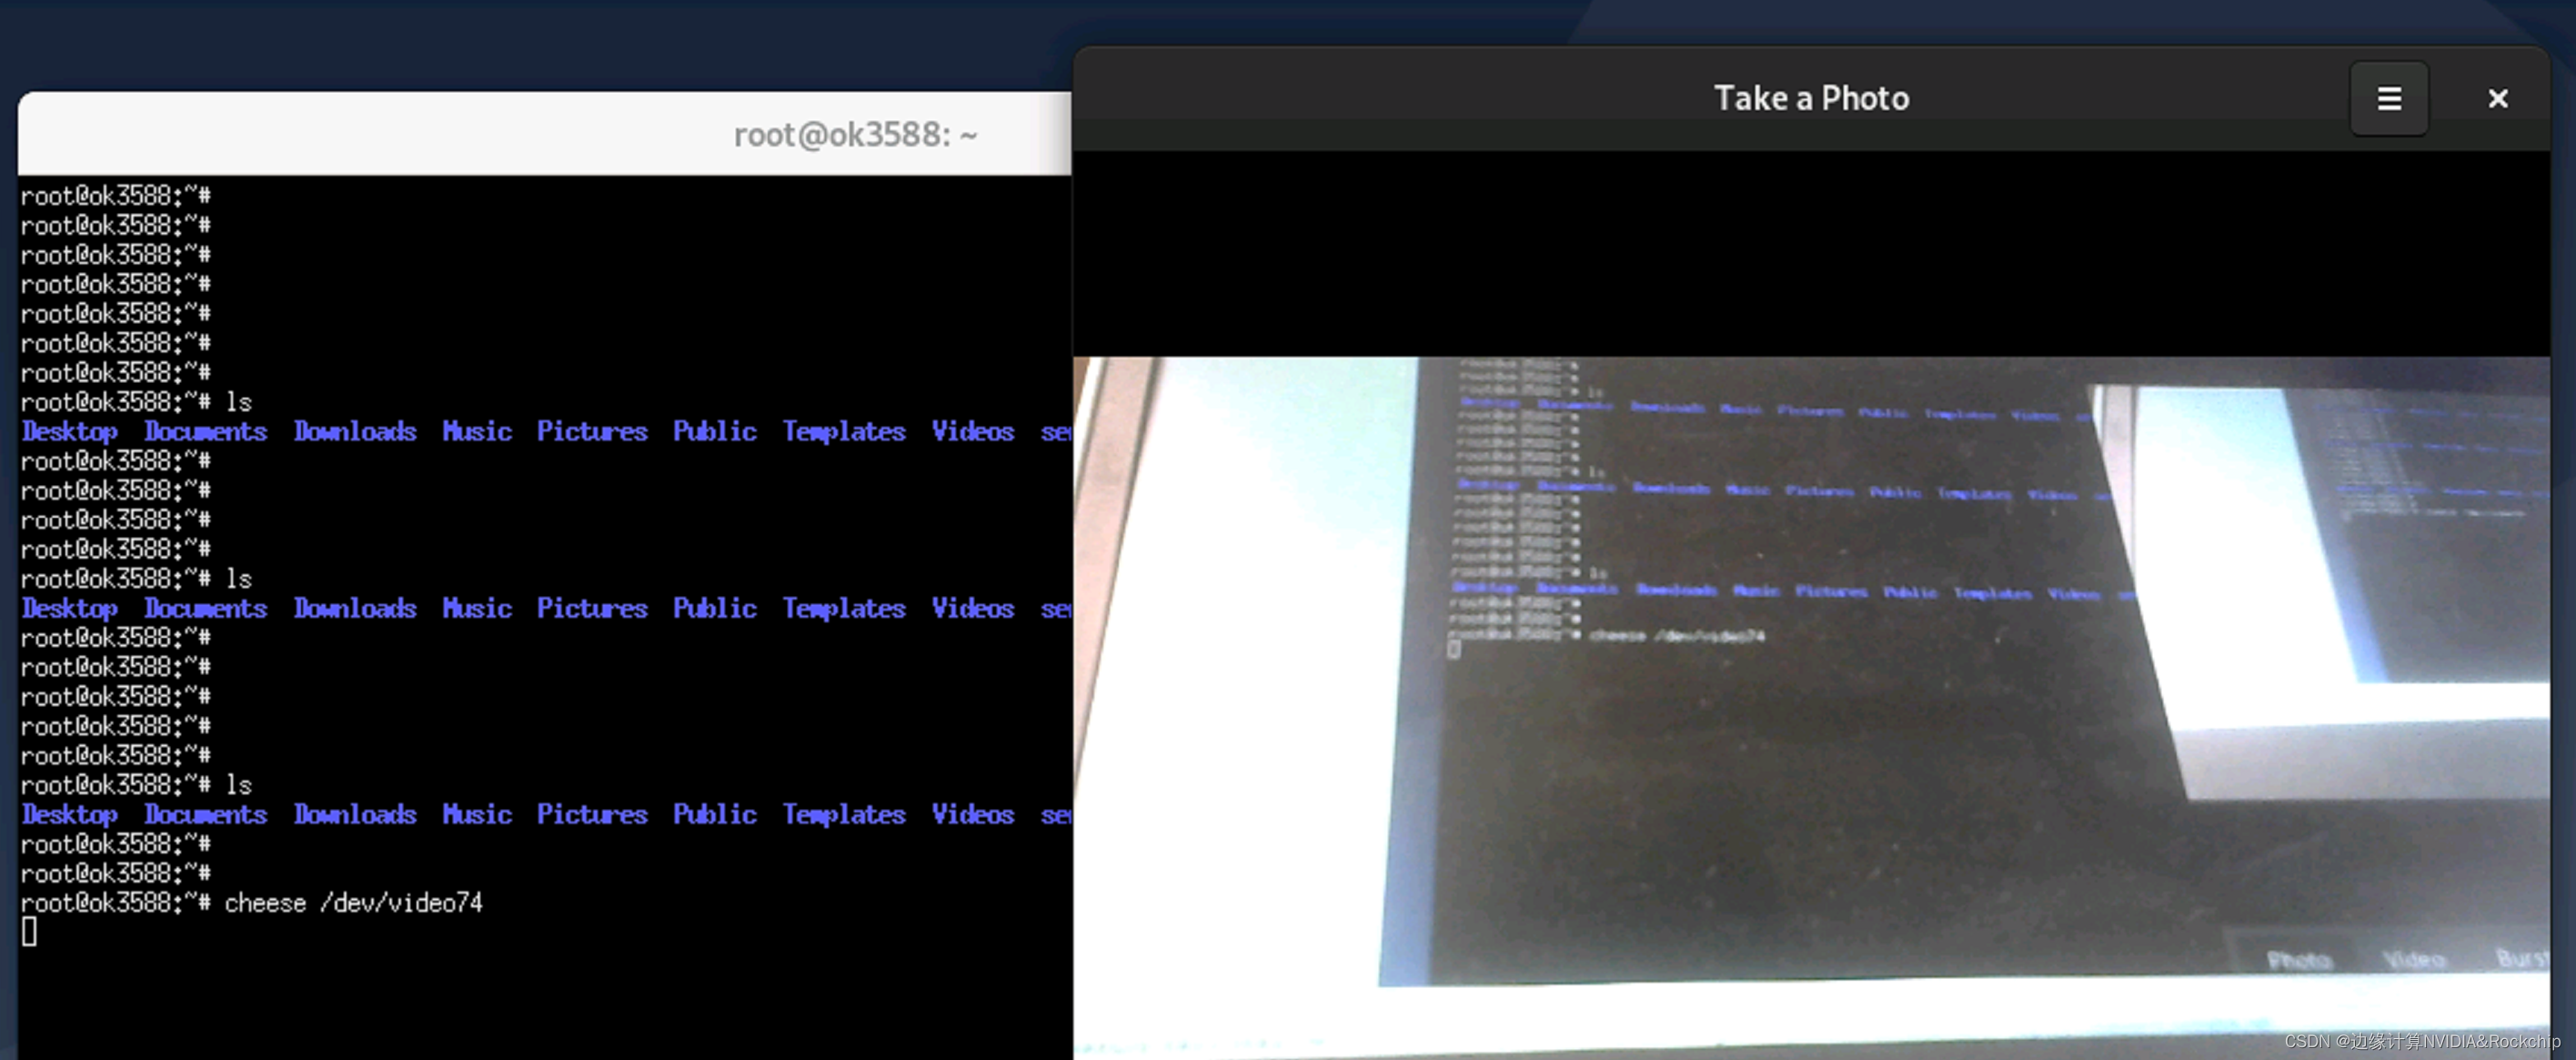Click "Music" in the first ls listing
2576x1060 pixels.
tap(476, 431)
